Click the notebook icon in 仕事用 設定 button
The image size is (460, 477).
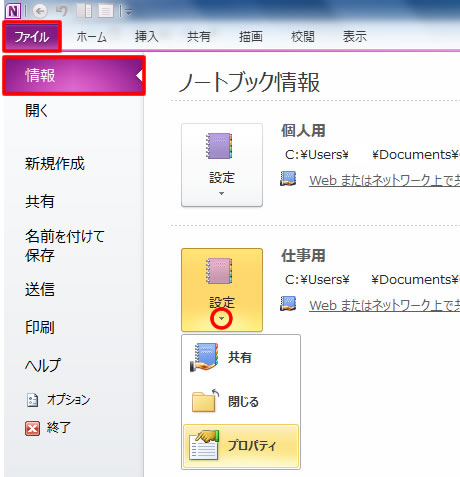pyautogui.click(x=219, y=271)
